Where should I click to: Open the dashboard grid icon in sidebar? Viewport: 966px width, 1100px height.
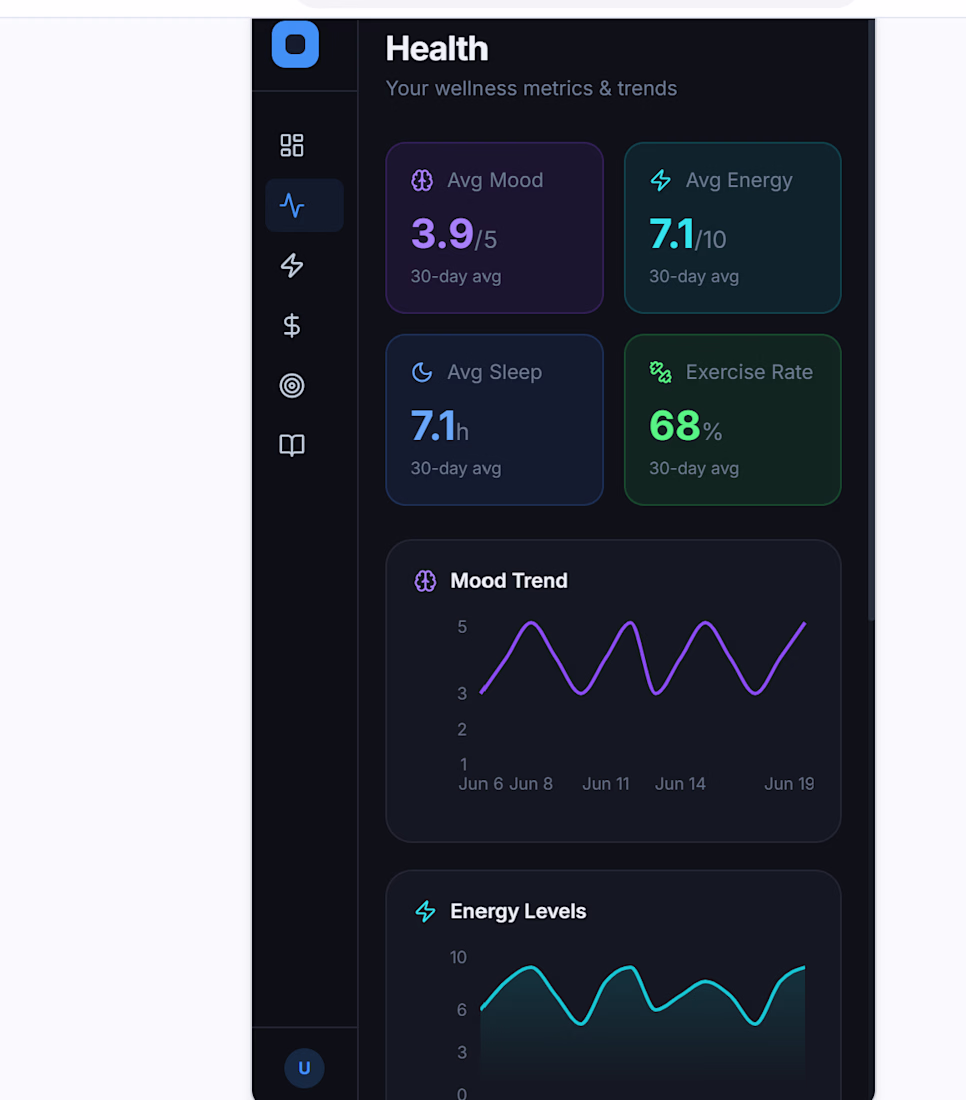(x=292, y=145)
